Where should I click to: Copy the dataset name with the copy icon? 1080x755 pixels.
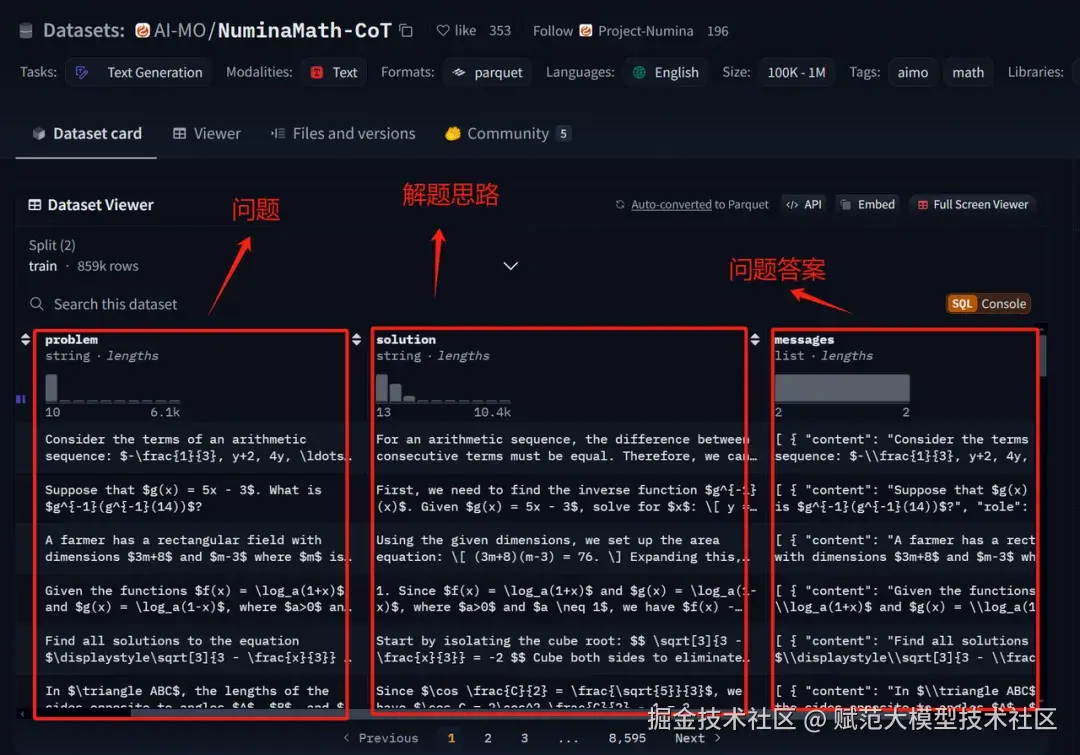(406, 31)
